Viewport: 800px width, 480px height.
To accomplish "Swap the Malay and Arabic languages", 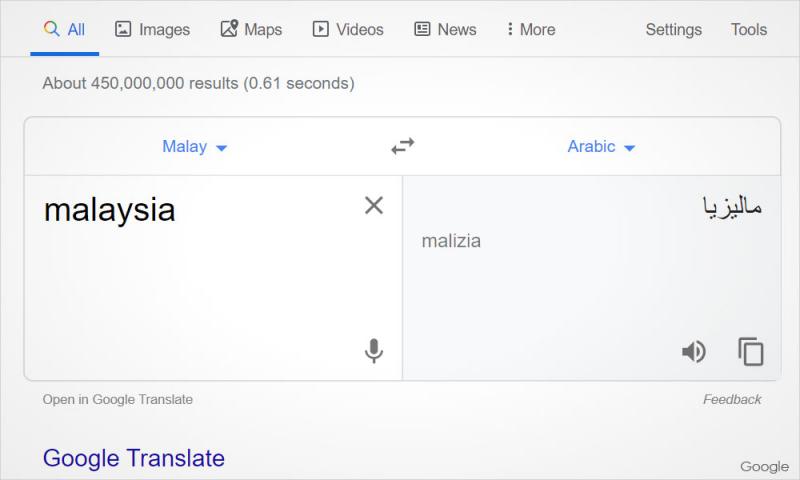I will coord(402,147).
